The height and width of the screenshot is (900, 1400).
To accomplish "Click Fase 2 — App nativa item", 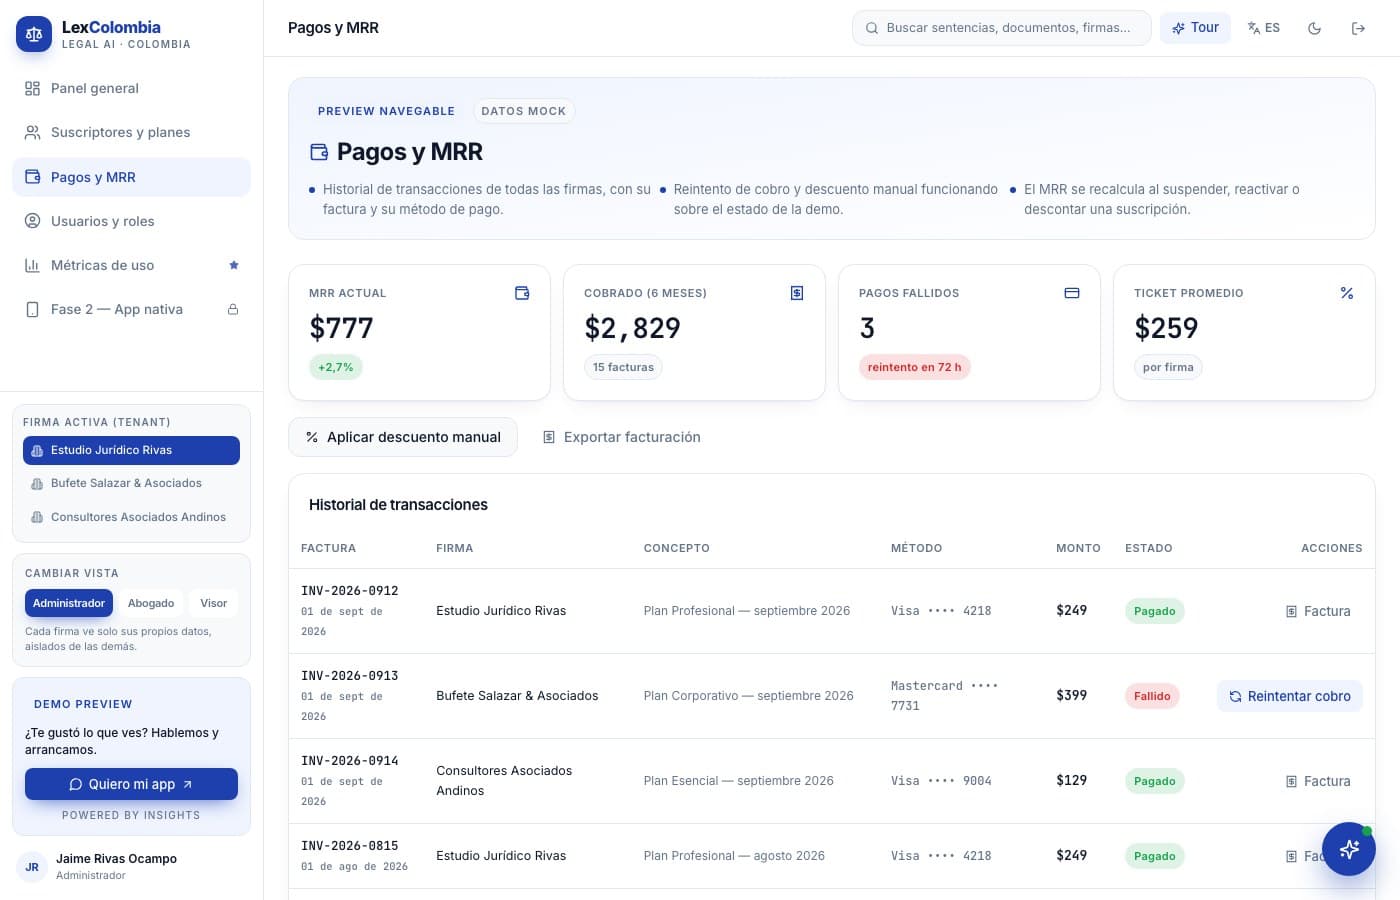I will (131, 309).
